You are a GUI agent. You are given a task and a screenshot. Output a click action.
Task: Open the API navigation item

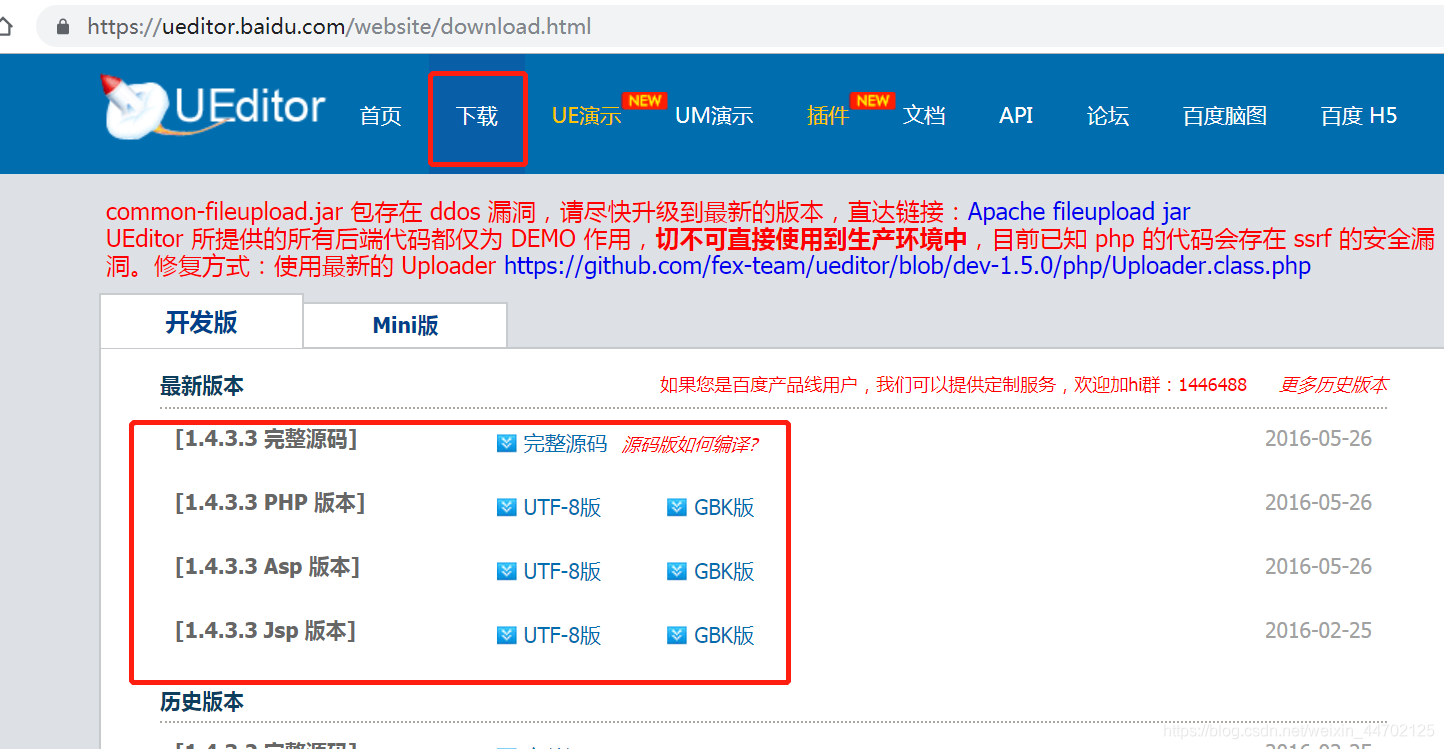[x=1016, y=116]
